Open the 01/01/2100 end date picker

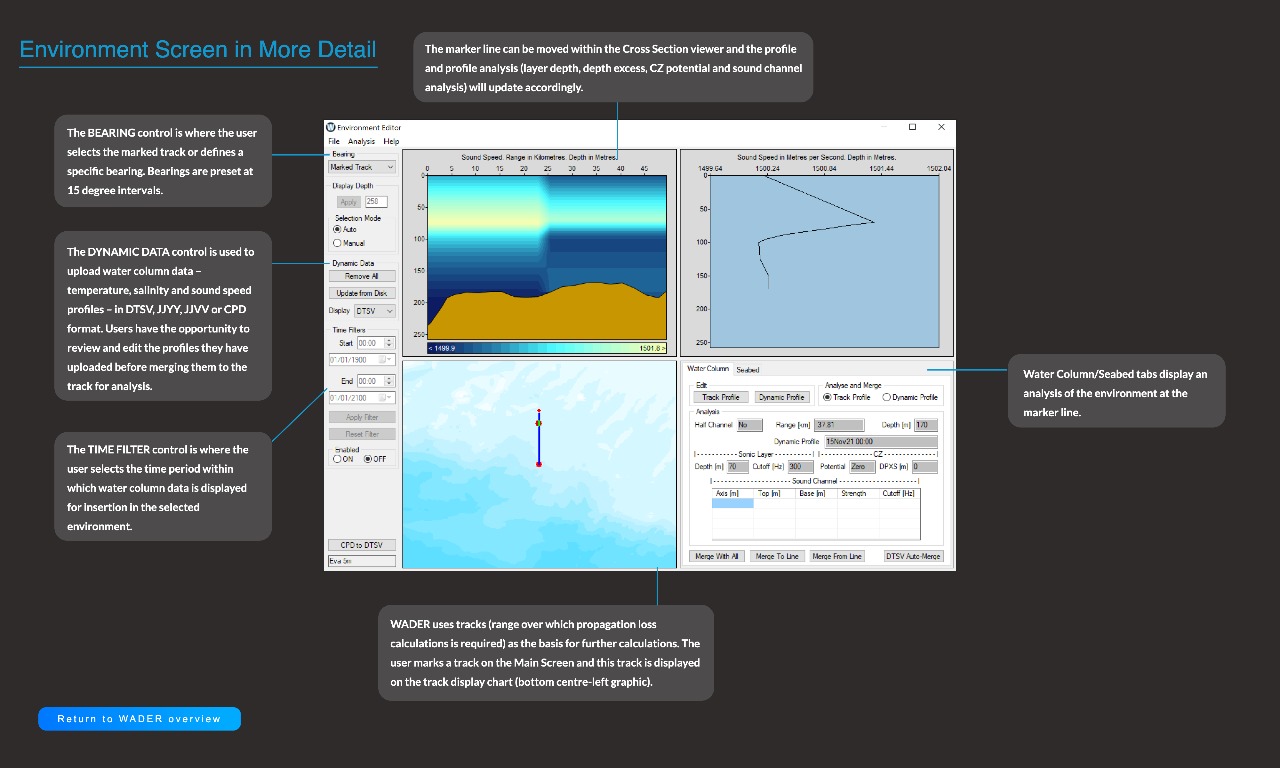386,397
